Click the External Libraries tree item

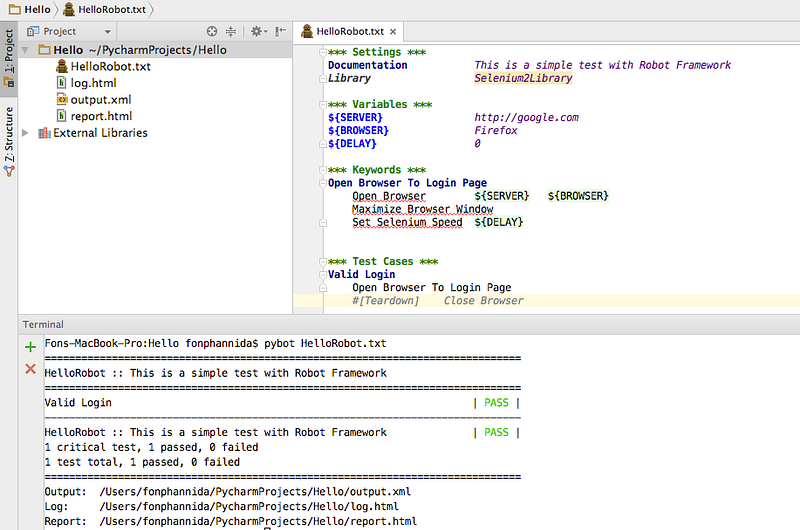(x=100, y=133)
